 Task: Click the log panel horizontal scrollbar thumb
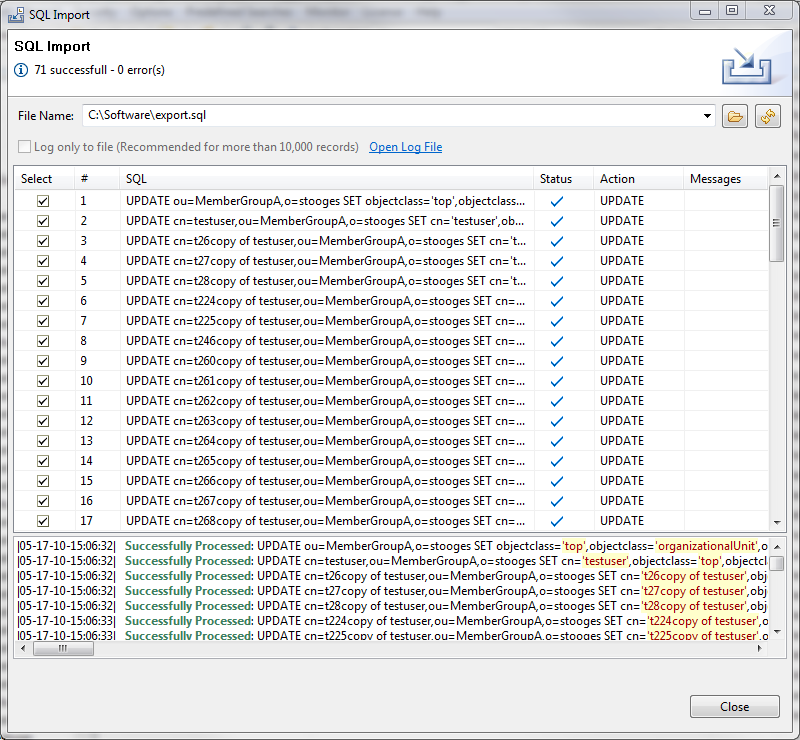63,649
